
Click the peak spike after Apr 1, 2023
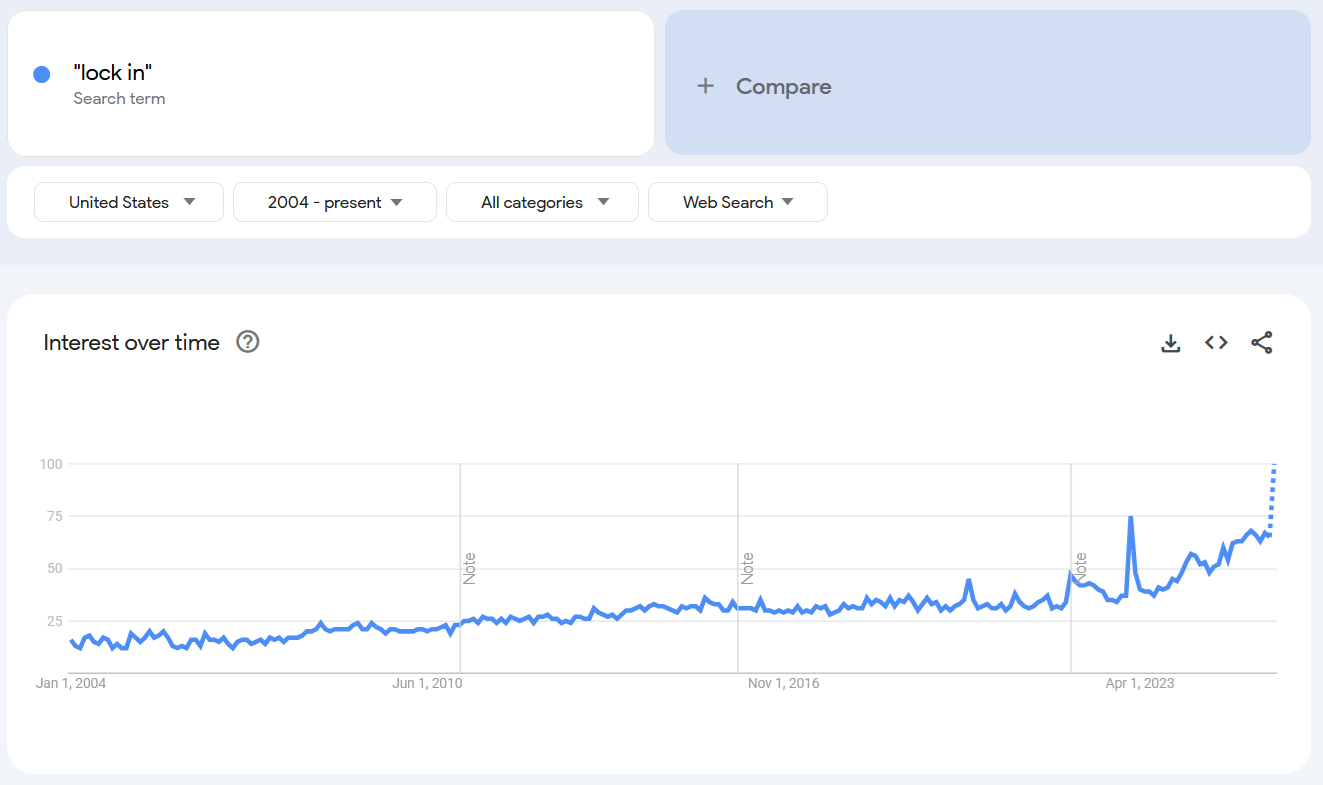point(1131,517)
